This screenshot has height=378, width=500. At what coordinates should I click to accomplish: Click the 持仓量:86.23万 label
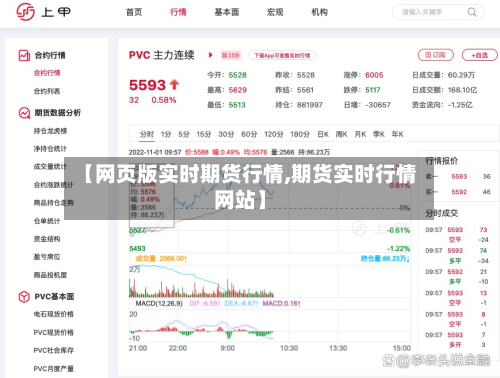point(385,259)
